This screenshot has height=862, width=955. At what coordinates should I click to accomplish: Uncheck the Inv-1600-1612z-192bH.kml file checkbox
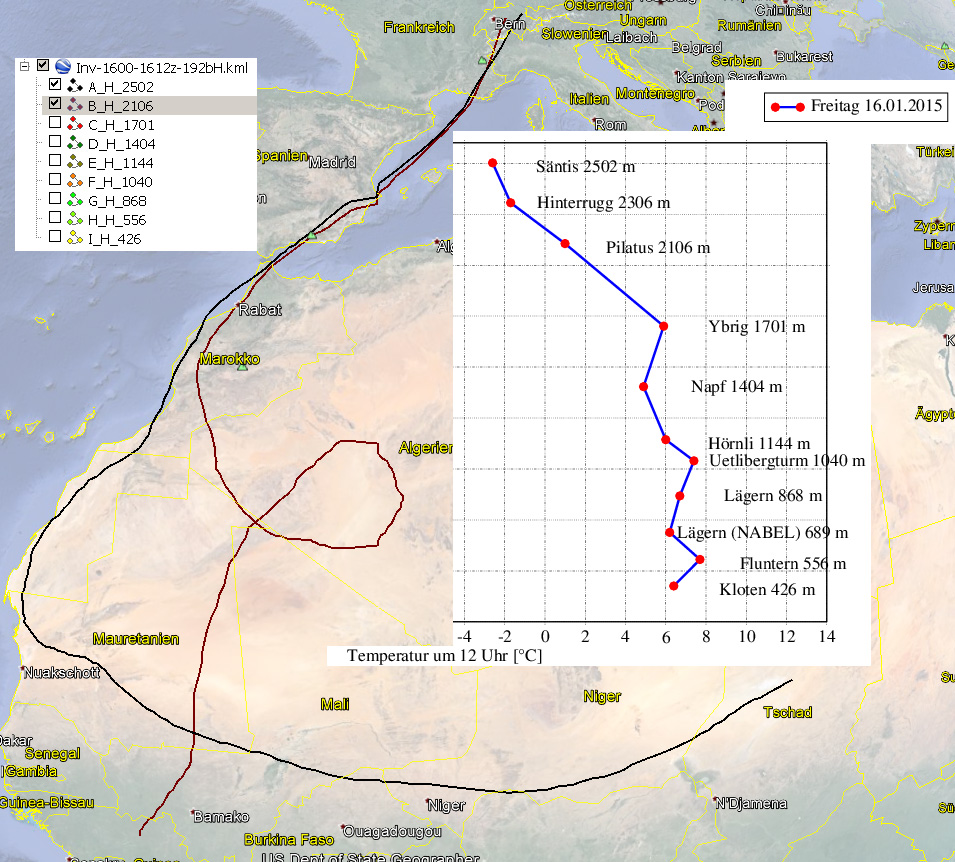click(x=43, y=65)
